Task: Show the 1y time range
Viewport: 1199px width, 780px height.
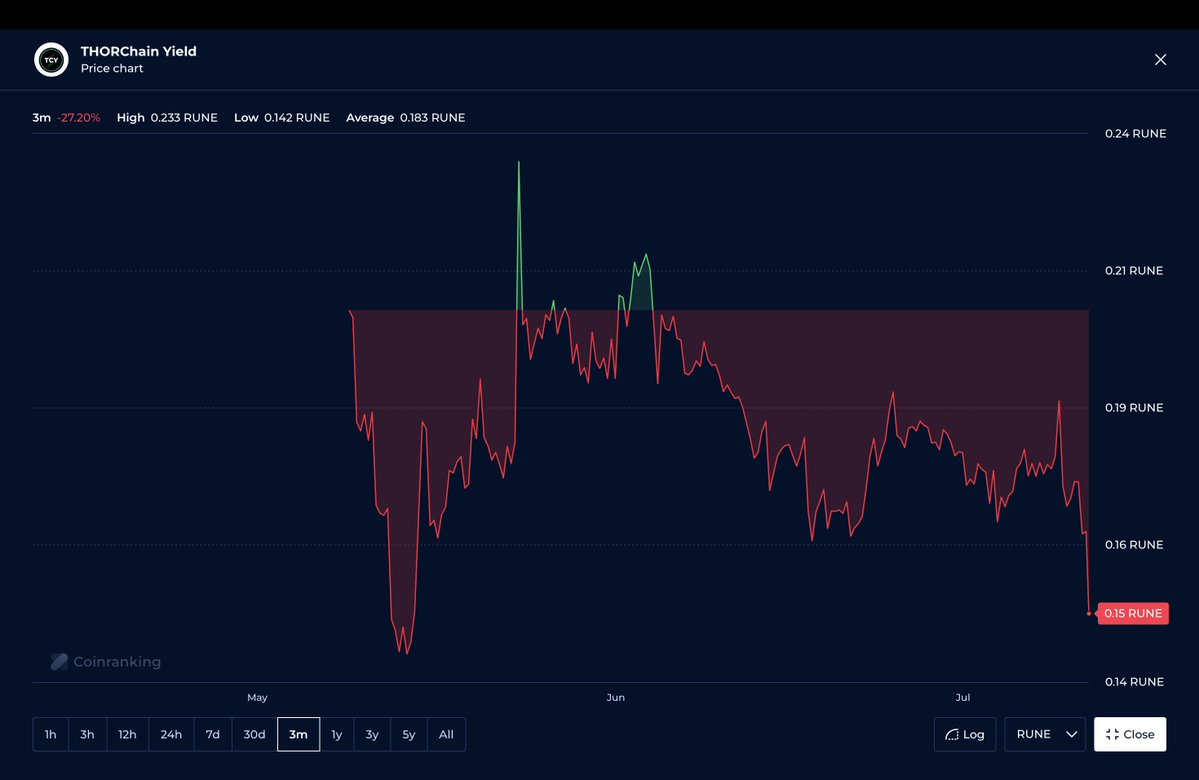Action: coord(336,734)
